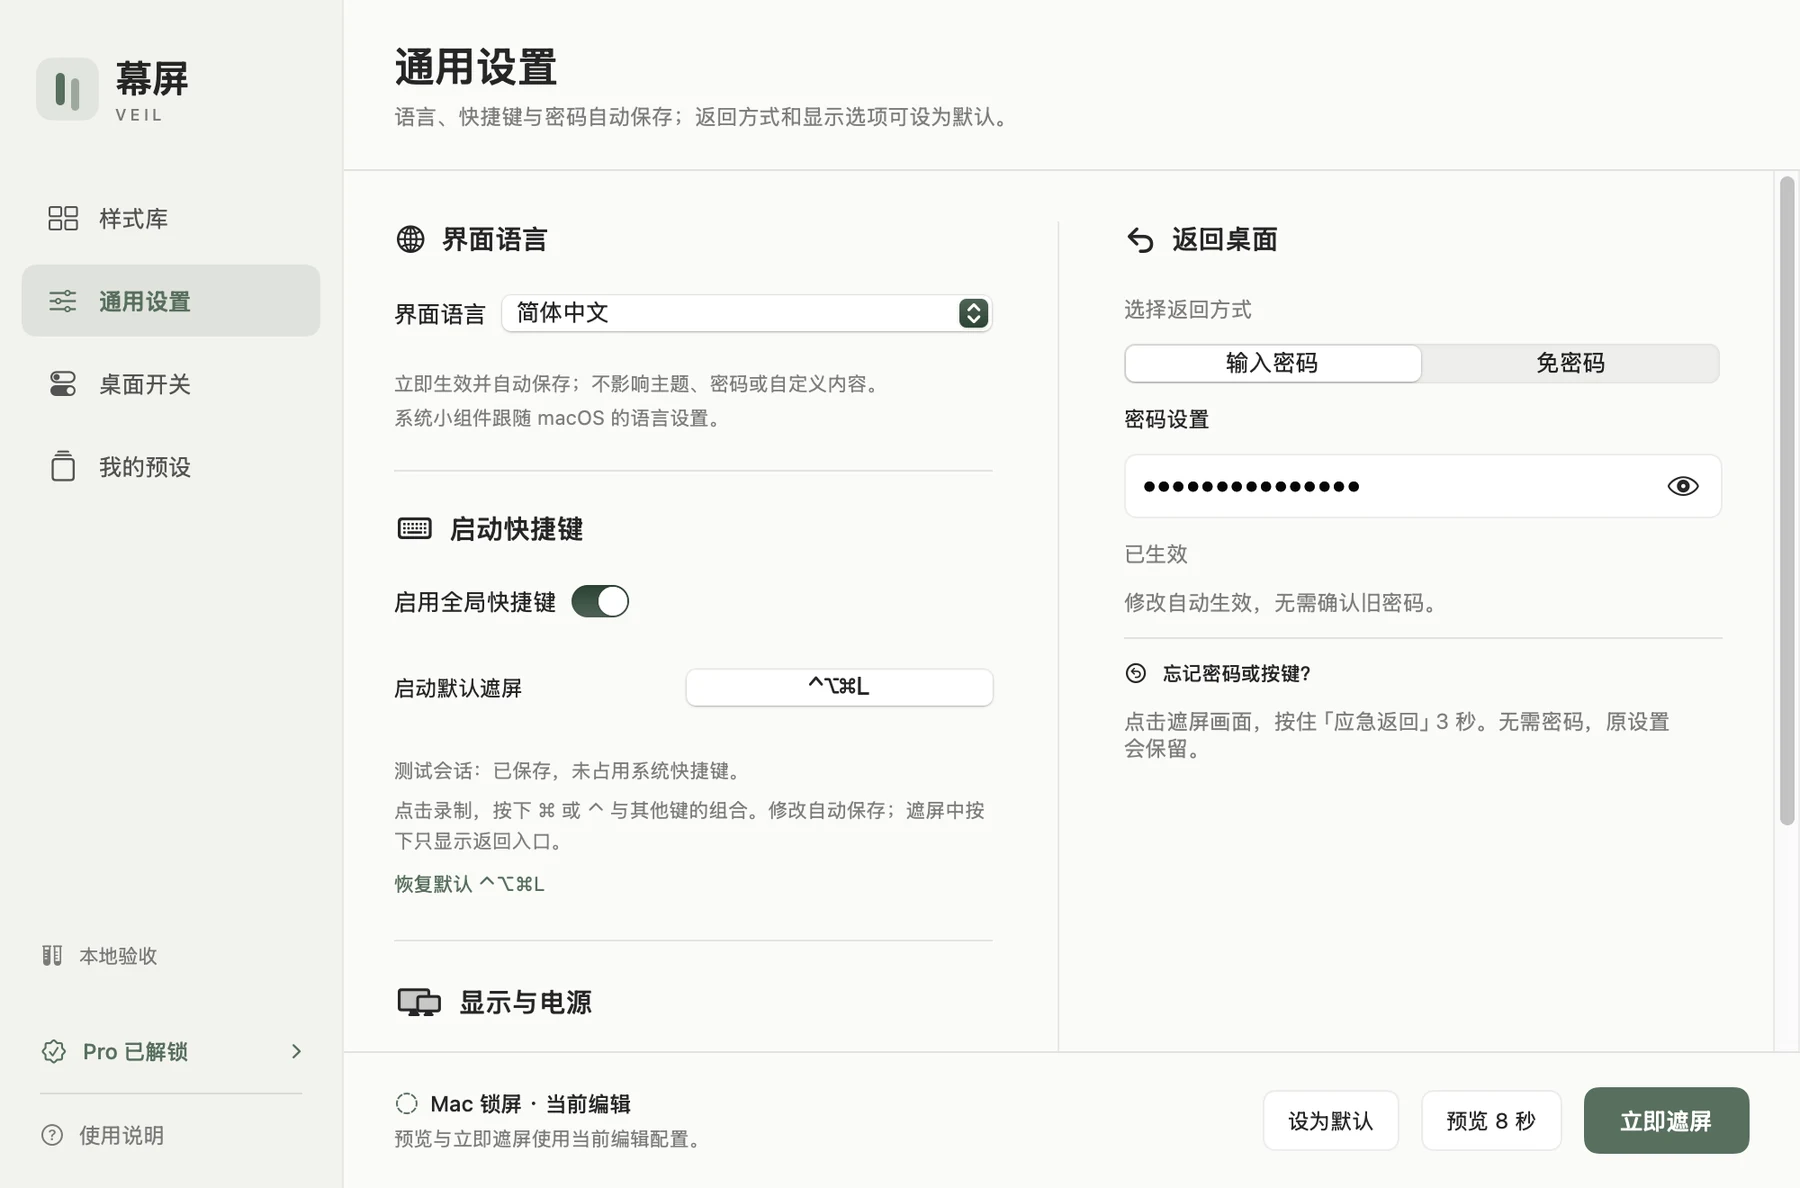Select the 输入密码 tab
Screen dimensions: 1800x1188
pos(1272,363)
